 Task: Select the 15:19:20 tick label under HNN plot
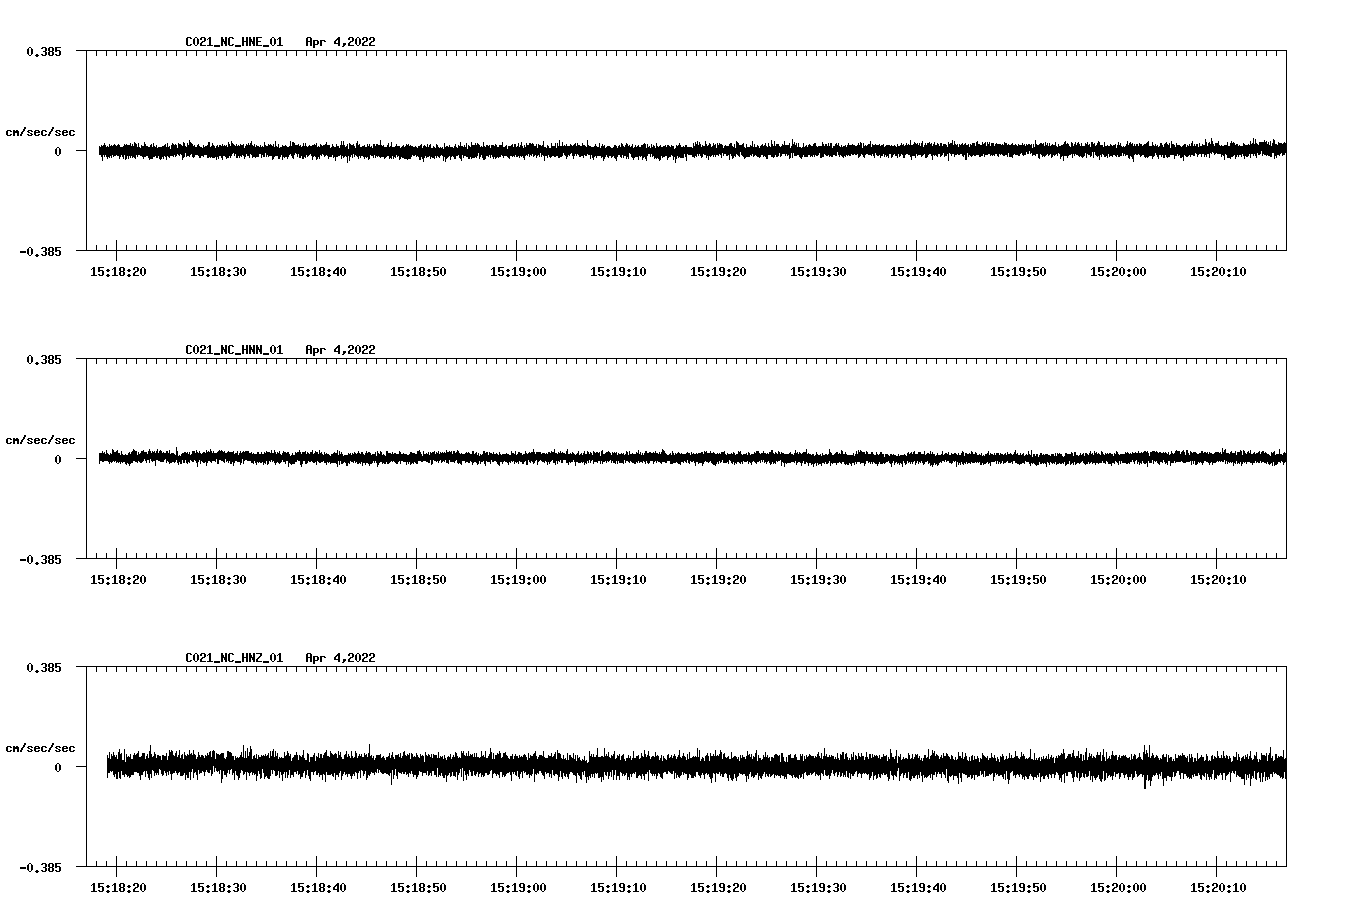(718, 580)
